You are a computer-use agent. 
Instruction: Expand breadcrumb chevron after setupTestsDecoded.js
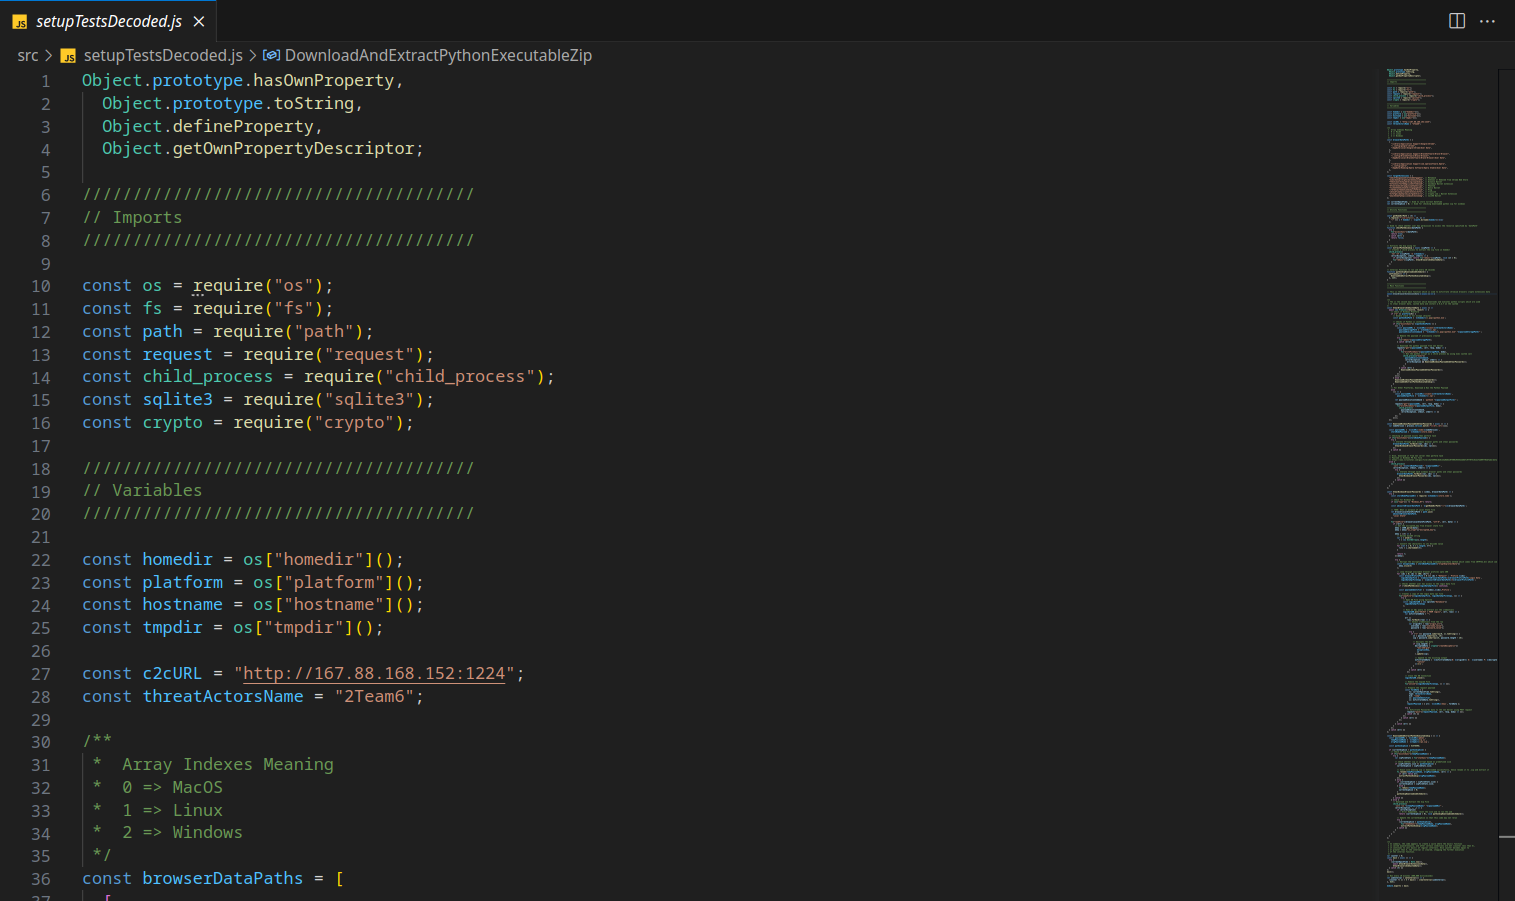coord(253,56)
